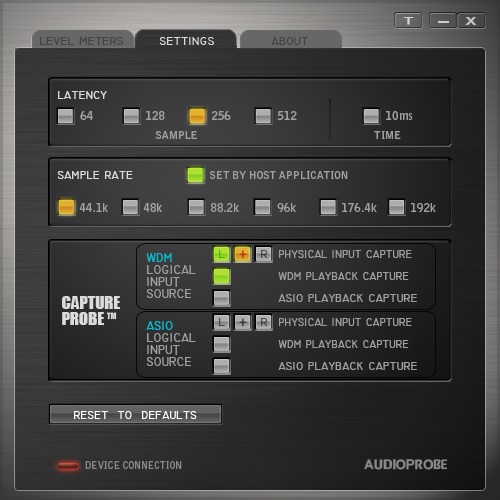The width and height of the screenshot is (500, 500).
Task: Select the 64 sample latency option
Action: point(66,116)
